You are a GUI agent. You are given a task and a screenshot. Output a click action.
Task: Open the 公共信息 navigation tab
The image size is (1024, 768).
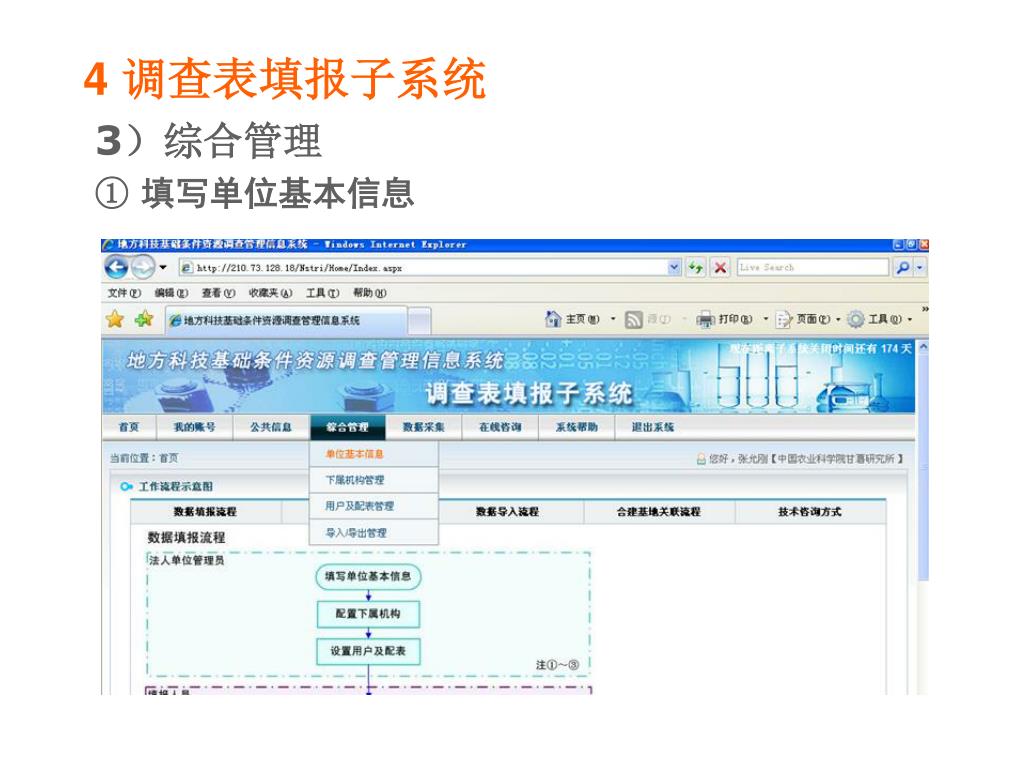tap(270, 427)
